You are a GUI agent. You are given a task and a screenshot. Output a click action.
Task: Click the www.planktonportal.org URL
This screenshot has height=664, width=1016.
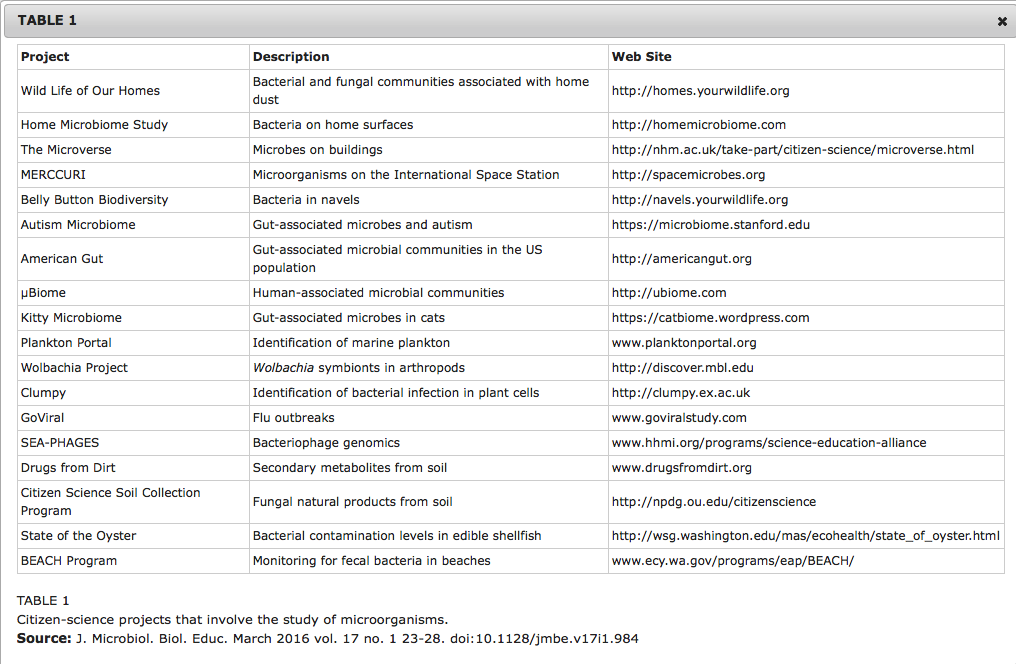(684, 343)
